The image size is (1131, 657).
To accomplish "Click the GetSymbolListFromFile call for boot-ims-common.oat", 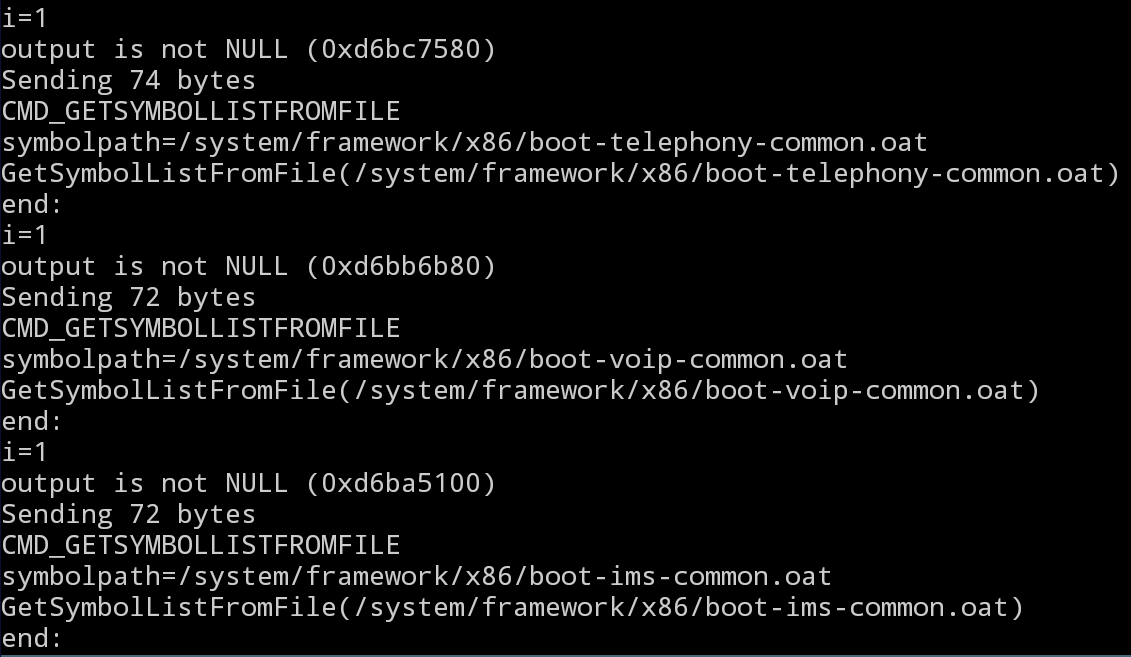I will pyautogui.click(x=512, y=607).
